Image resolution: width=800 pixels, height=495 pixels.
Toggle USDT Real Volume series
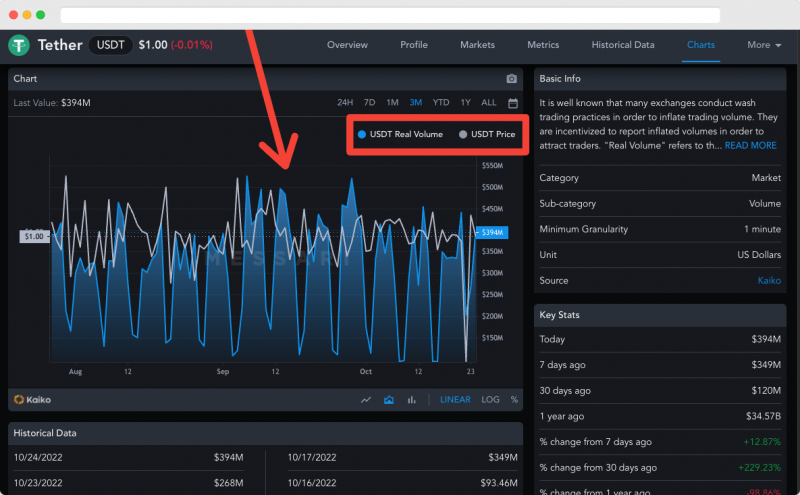coord(401,134)
